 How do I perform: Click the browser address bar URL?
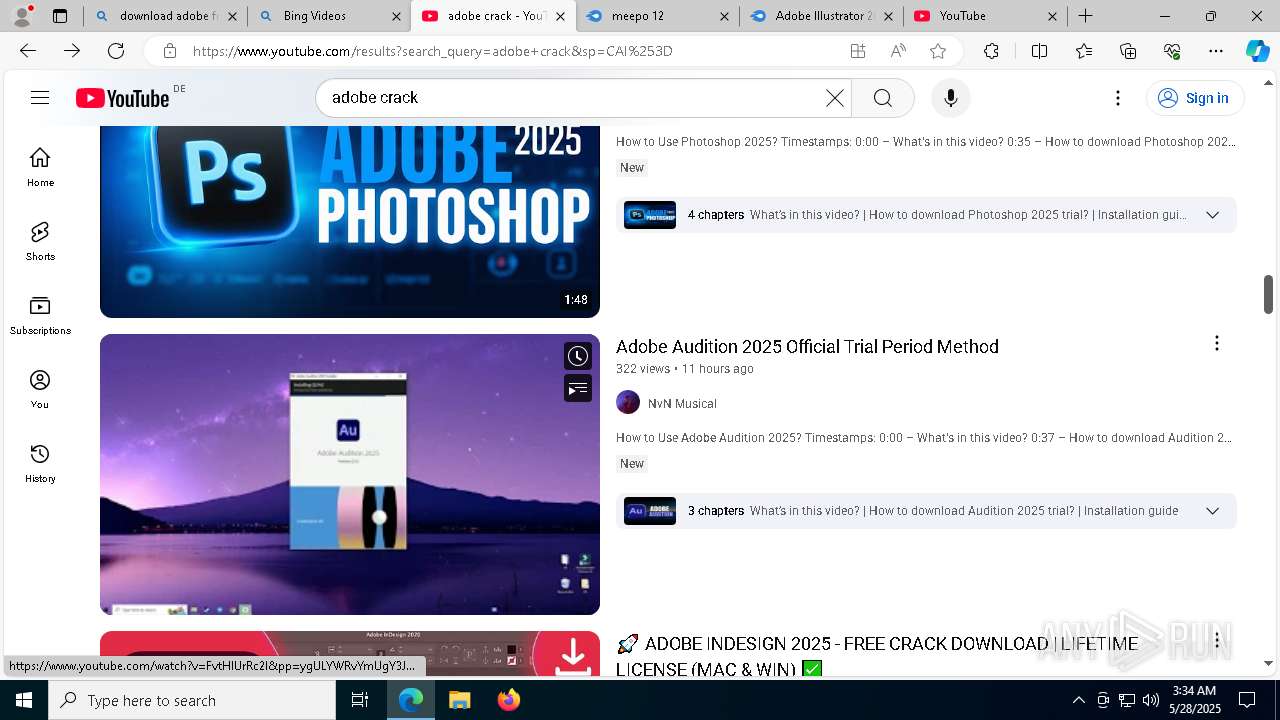[x=432, y=51]
